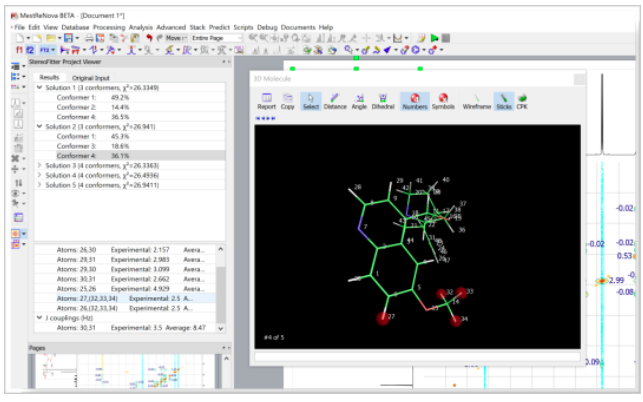Switch to Wireframe rendering
Screen dimensions: 643x402
coord(477,101)
